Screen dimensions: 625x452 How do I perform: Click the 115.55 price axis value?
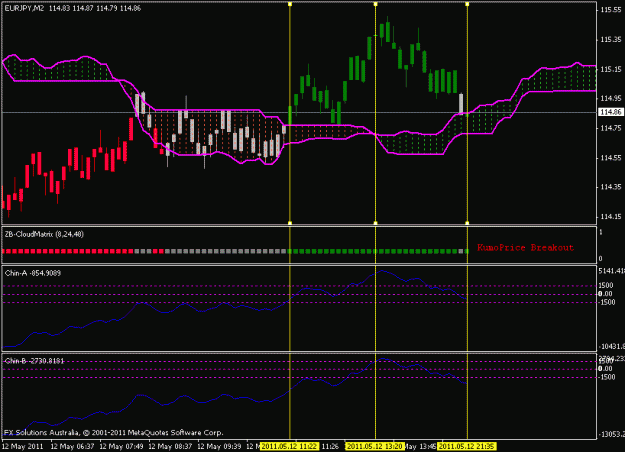click(610, 10)
